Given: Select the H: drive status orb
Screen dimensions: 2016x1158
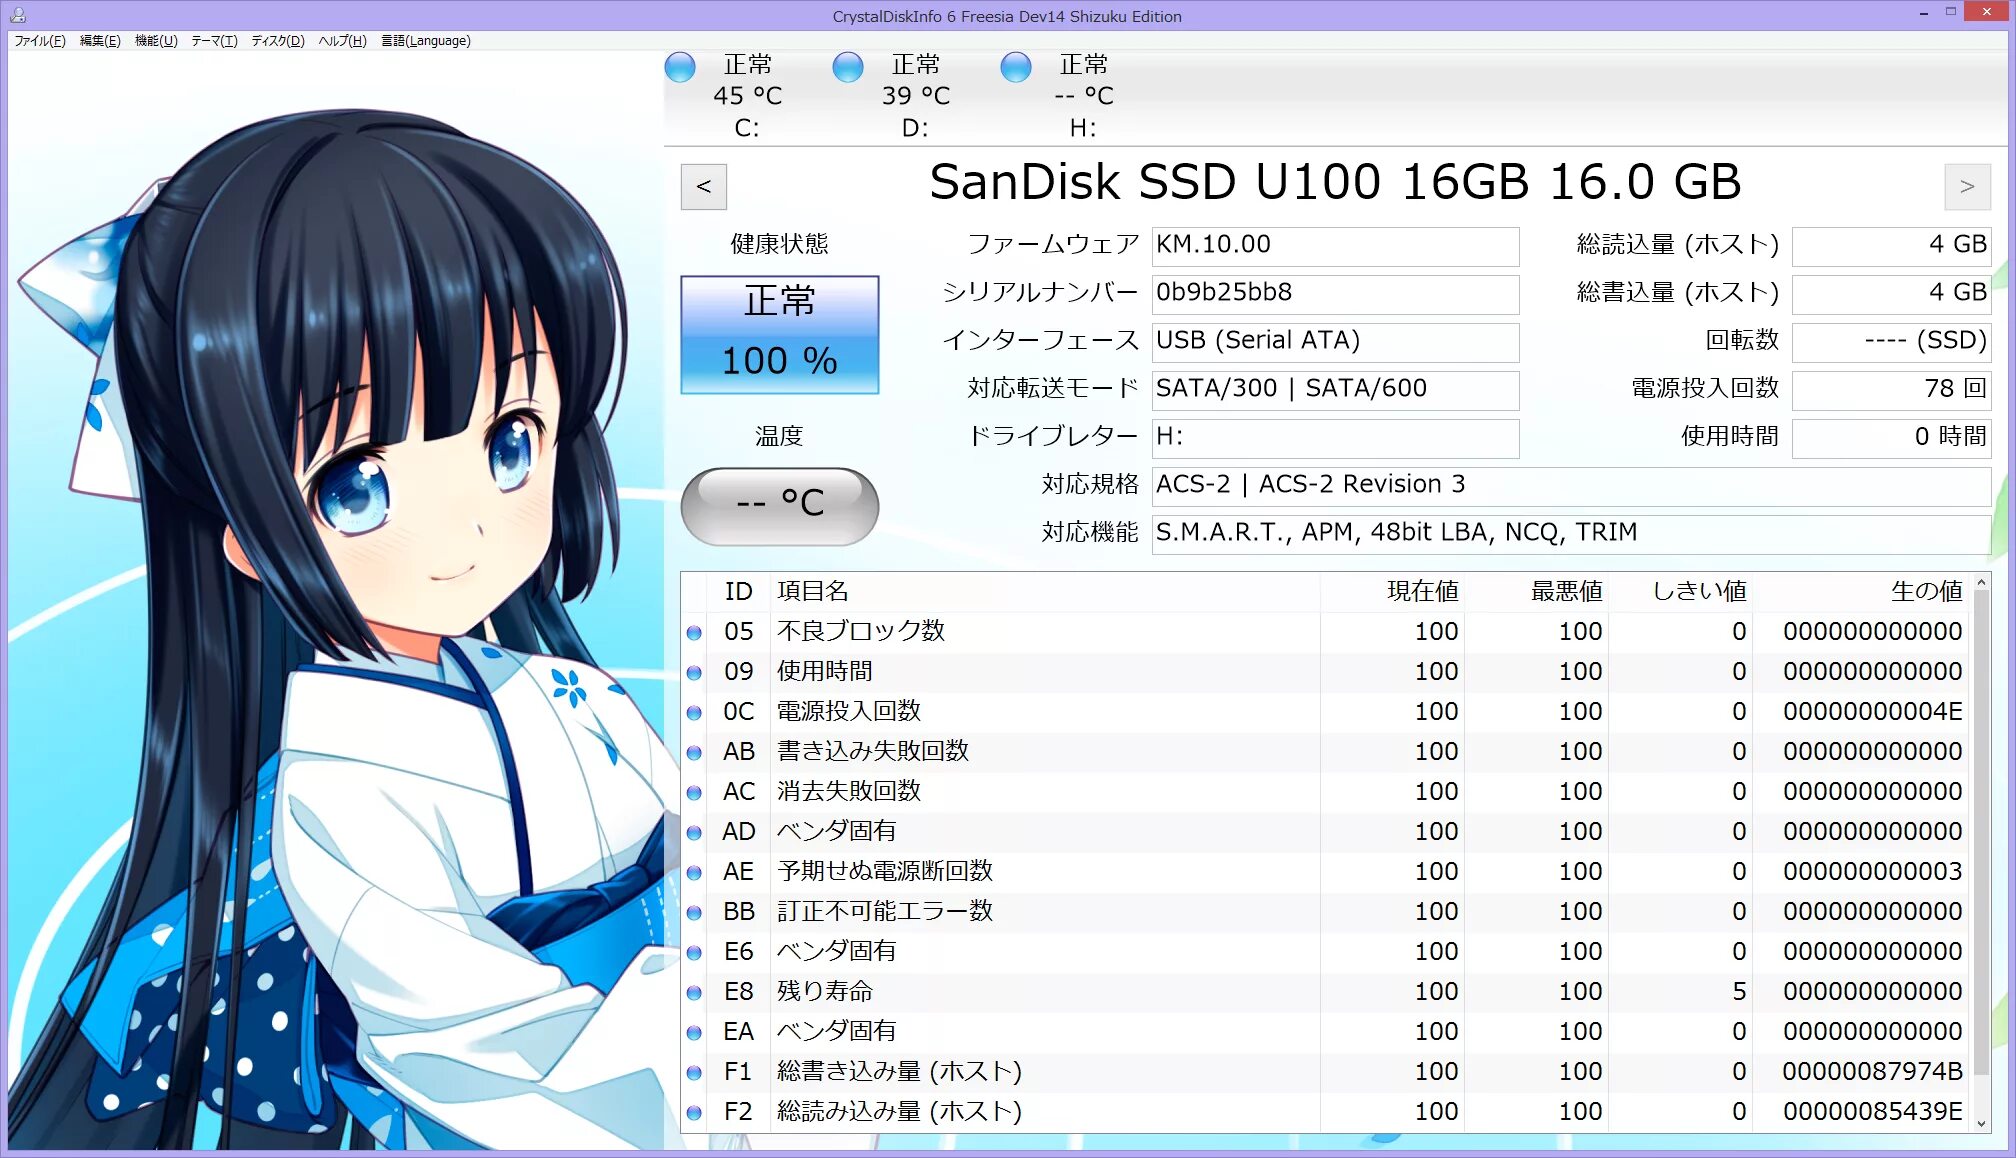Looking at the screenshot, I should [1016, 67].
